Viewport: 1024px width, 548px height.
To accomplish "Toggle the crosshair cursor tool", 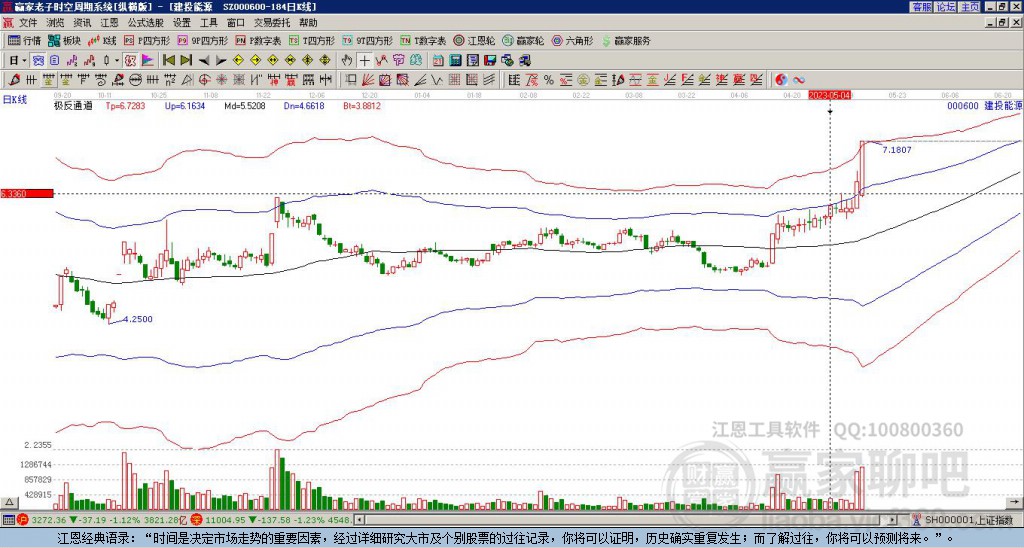I will 364,61.
